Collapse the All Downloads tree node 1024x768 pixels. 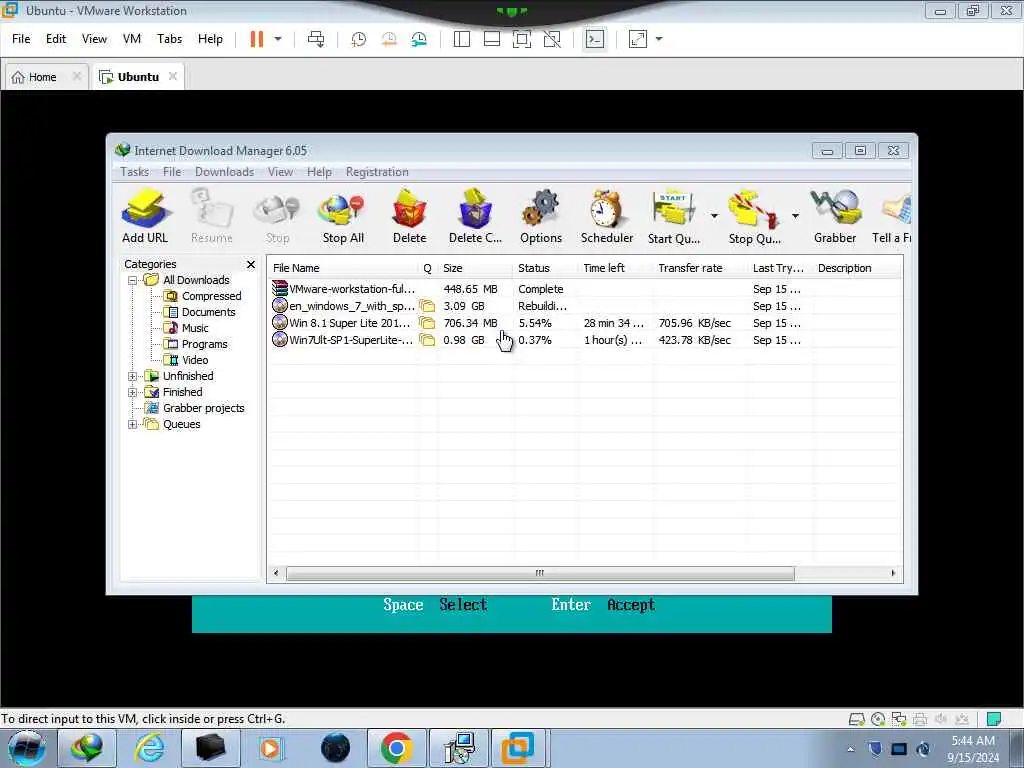tap(133, 280)
